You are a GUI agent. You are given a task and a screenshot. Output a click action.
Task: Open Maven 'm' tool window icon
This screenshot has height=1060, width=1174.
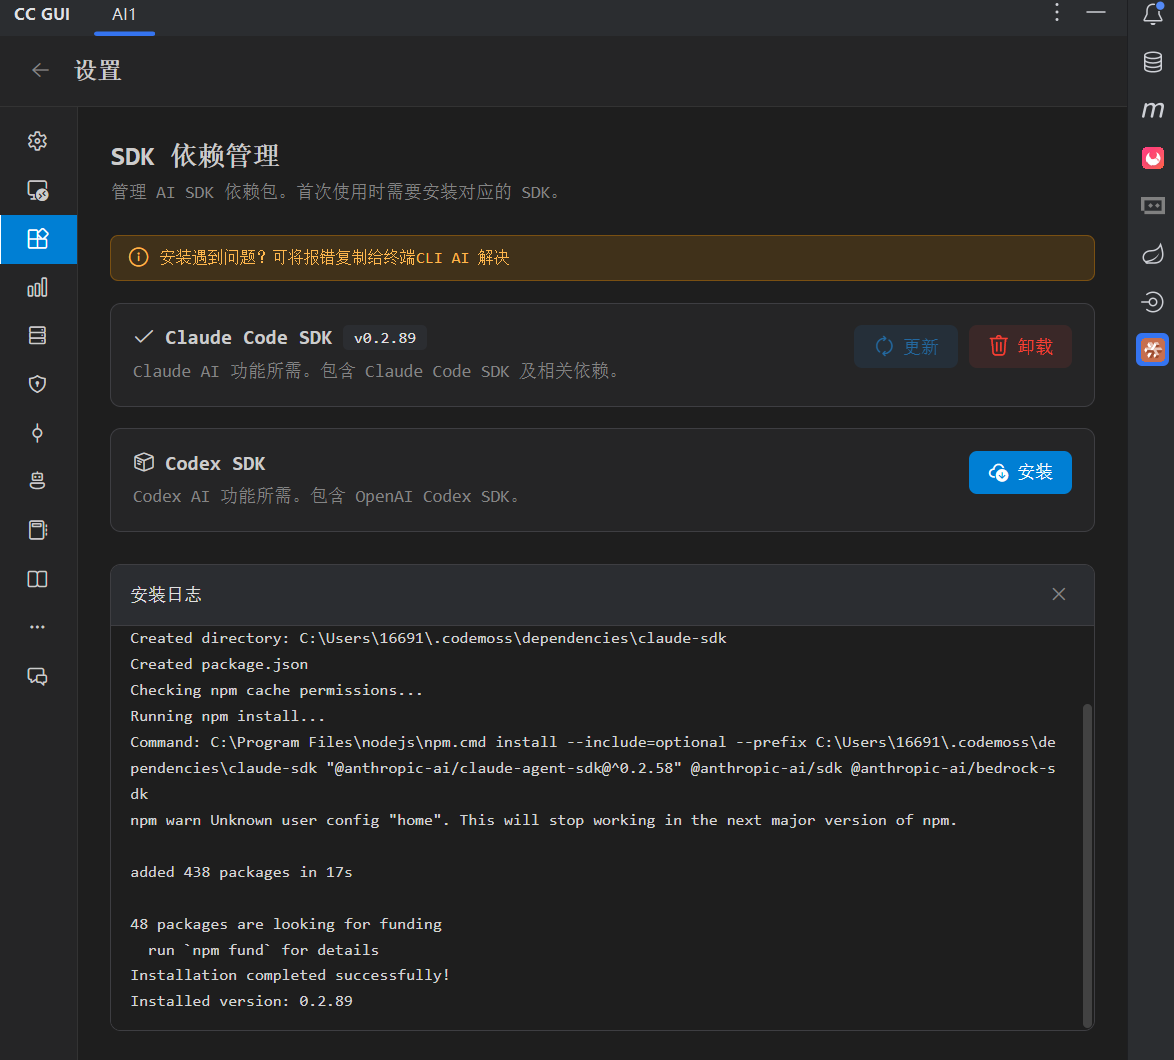pyautogui.click(x=1153, y=110)
